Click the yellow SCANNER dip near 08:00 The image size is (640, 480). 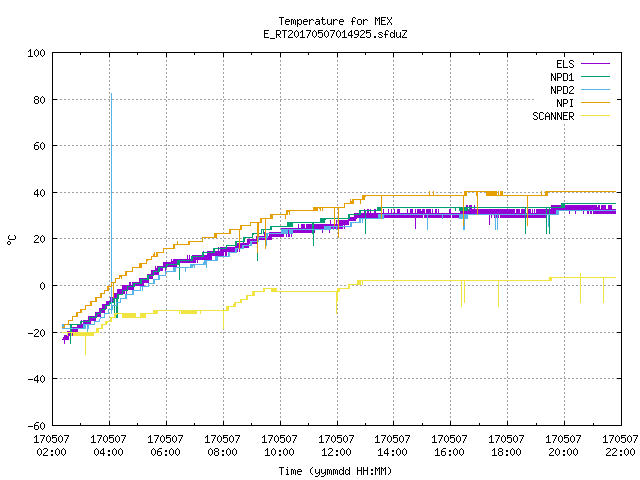(223, 320)
